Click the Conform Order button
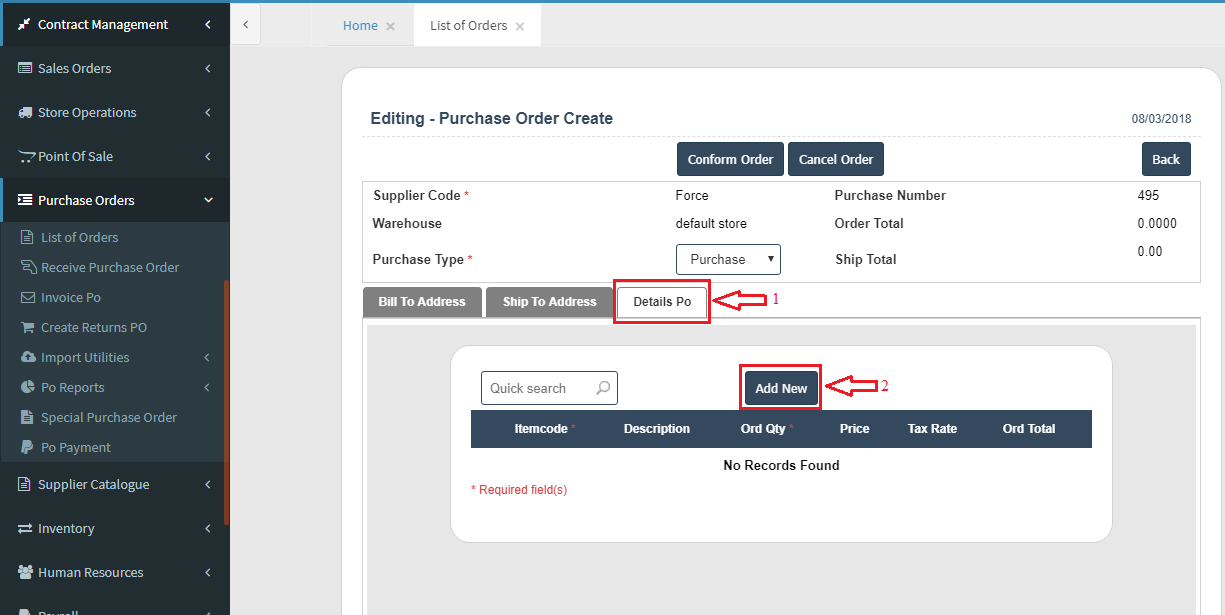 click(730, 159)
